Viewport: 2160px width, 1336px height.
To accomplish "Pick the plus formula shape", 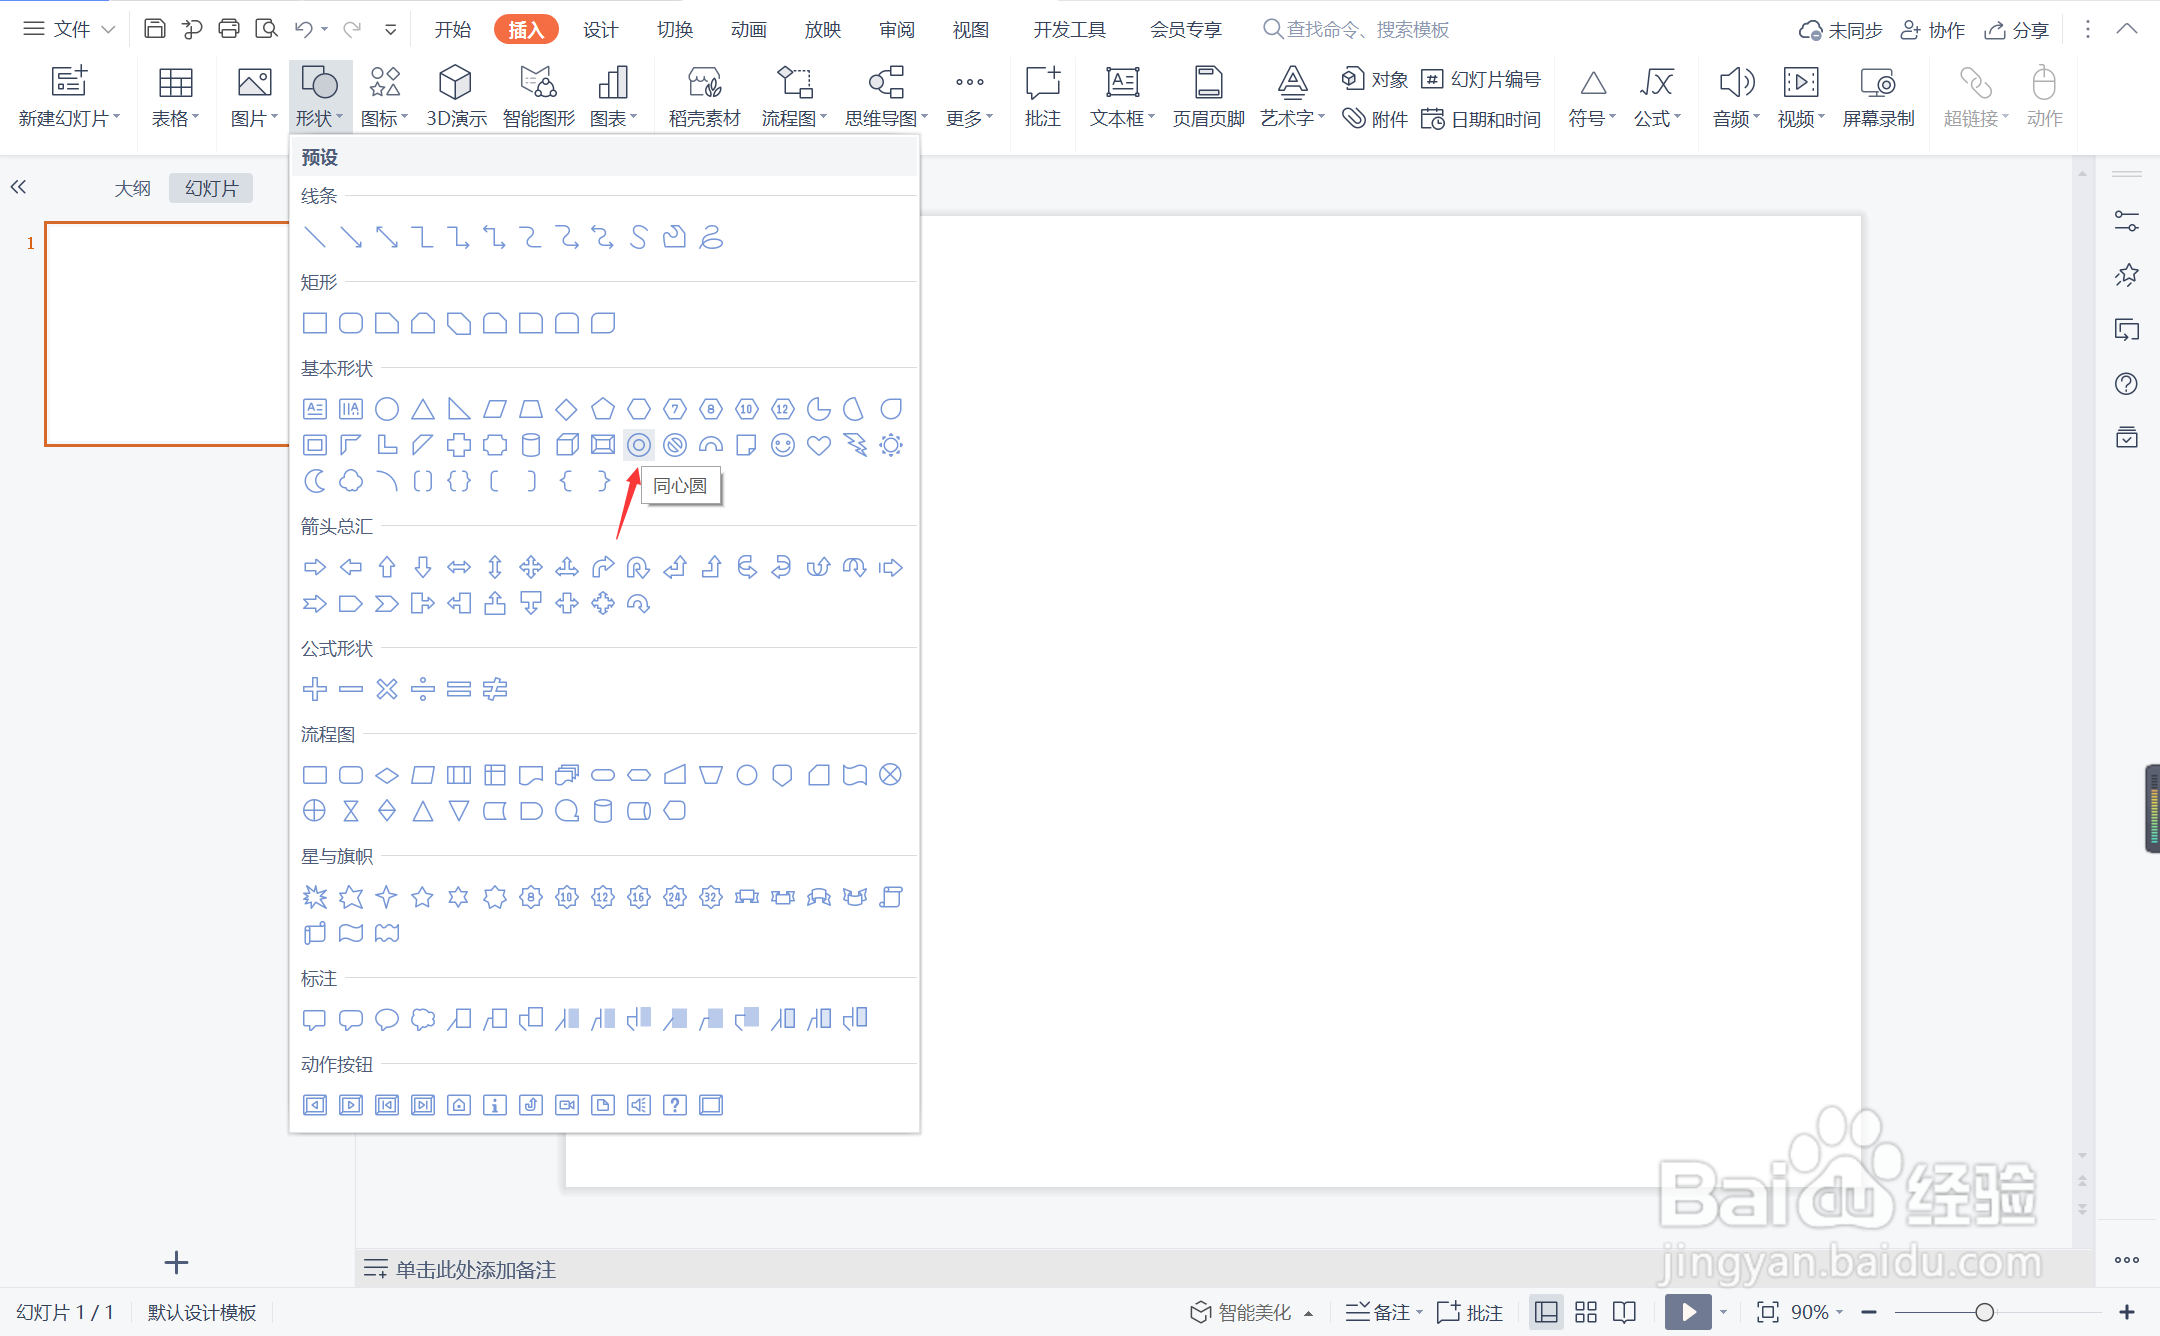I will pos(315,689).
